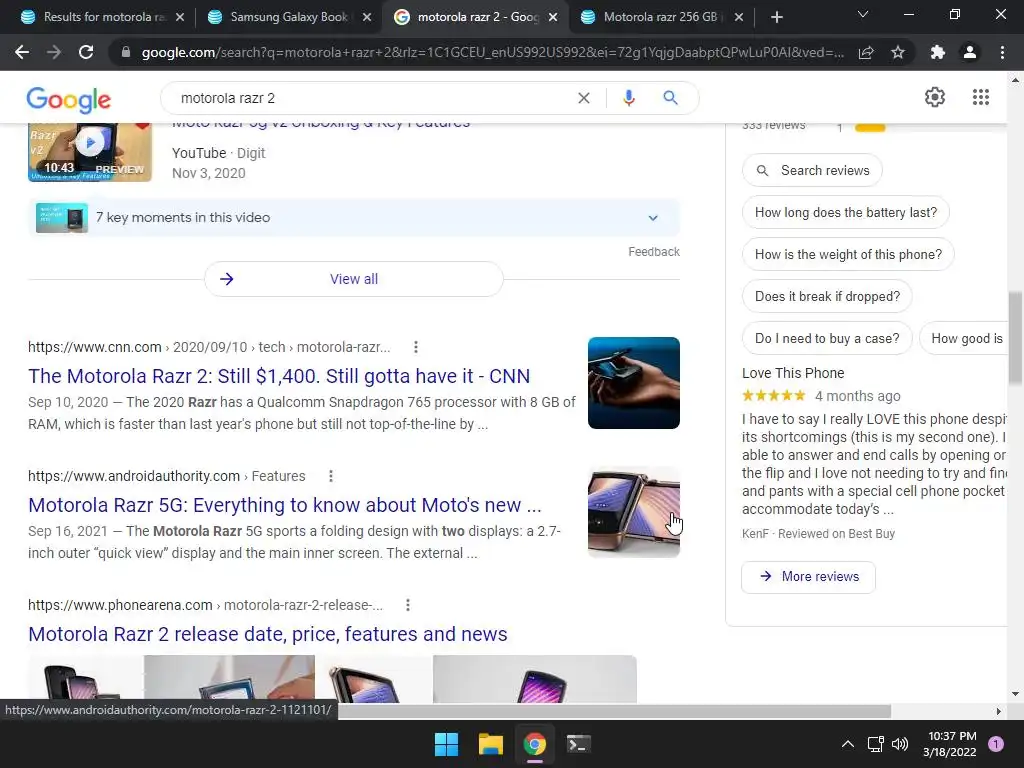
Task: Open Google apps grid
Action: pyautogui.click(x=981, y=97)
